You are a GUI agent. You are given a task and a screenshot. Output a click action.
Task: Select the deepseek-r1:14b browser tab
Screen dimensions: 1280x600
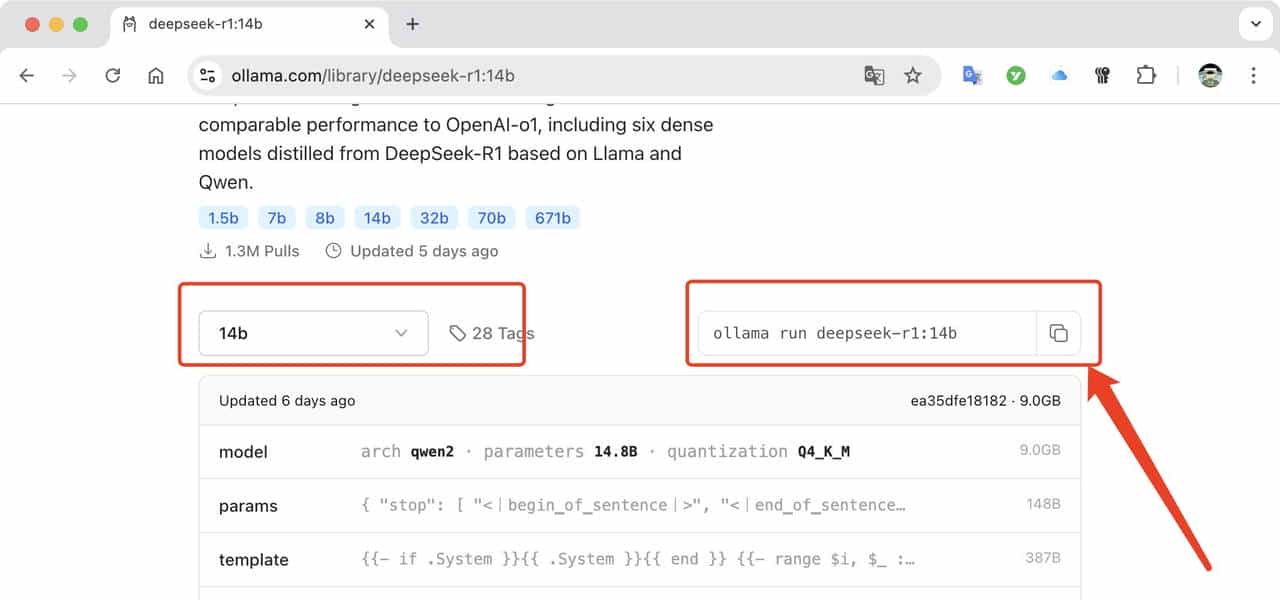pos(248,24)
